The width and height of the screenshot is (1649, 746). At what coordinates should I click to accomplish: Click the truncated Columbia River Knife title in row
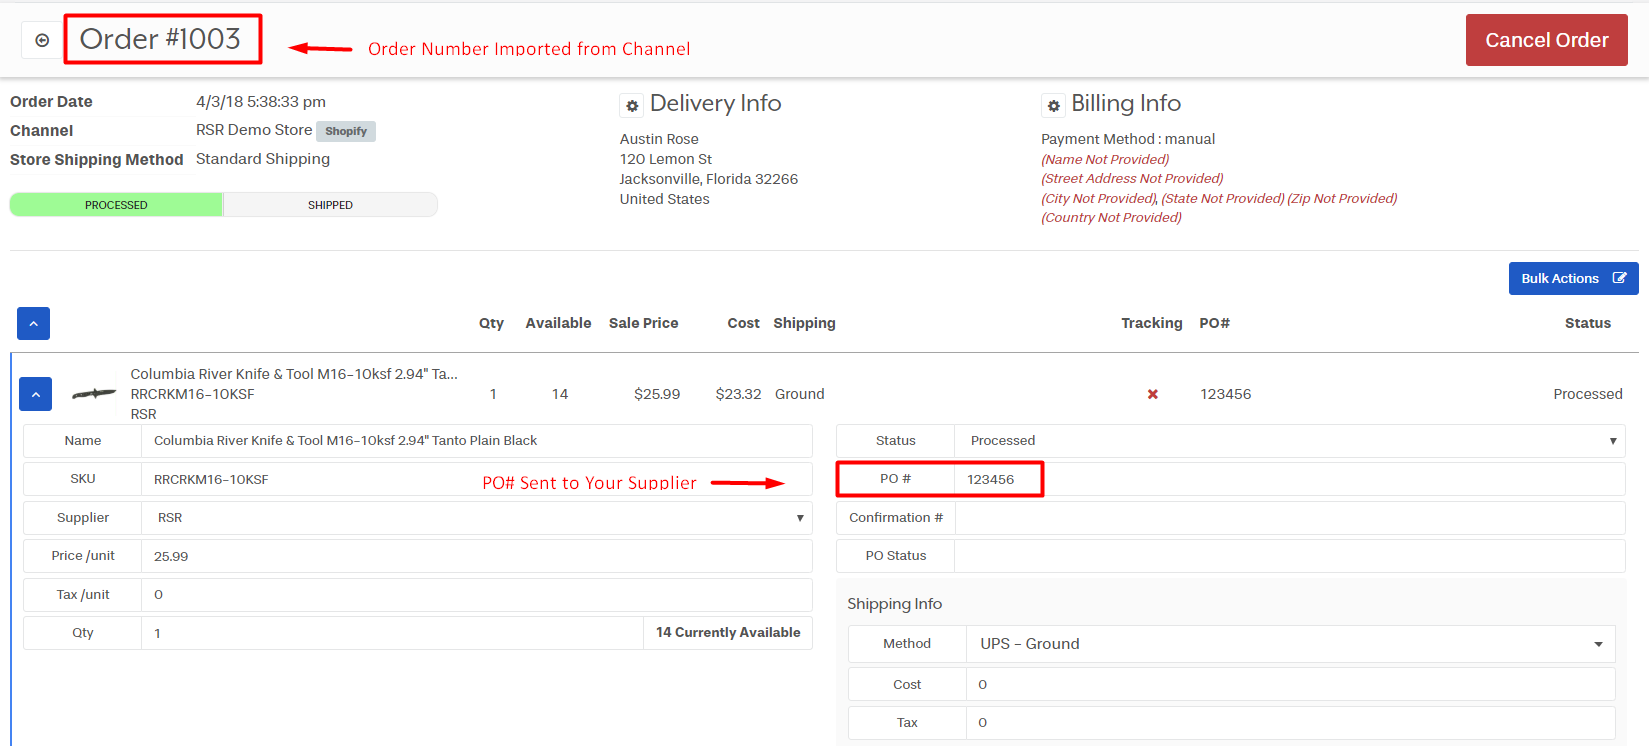294,374
